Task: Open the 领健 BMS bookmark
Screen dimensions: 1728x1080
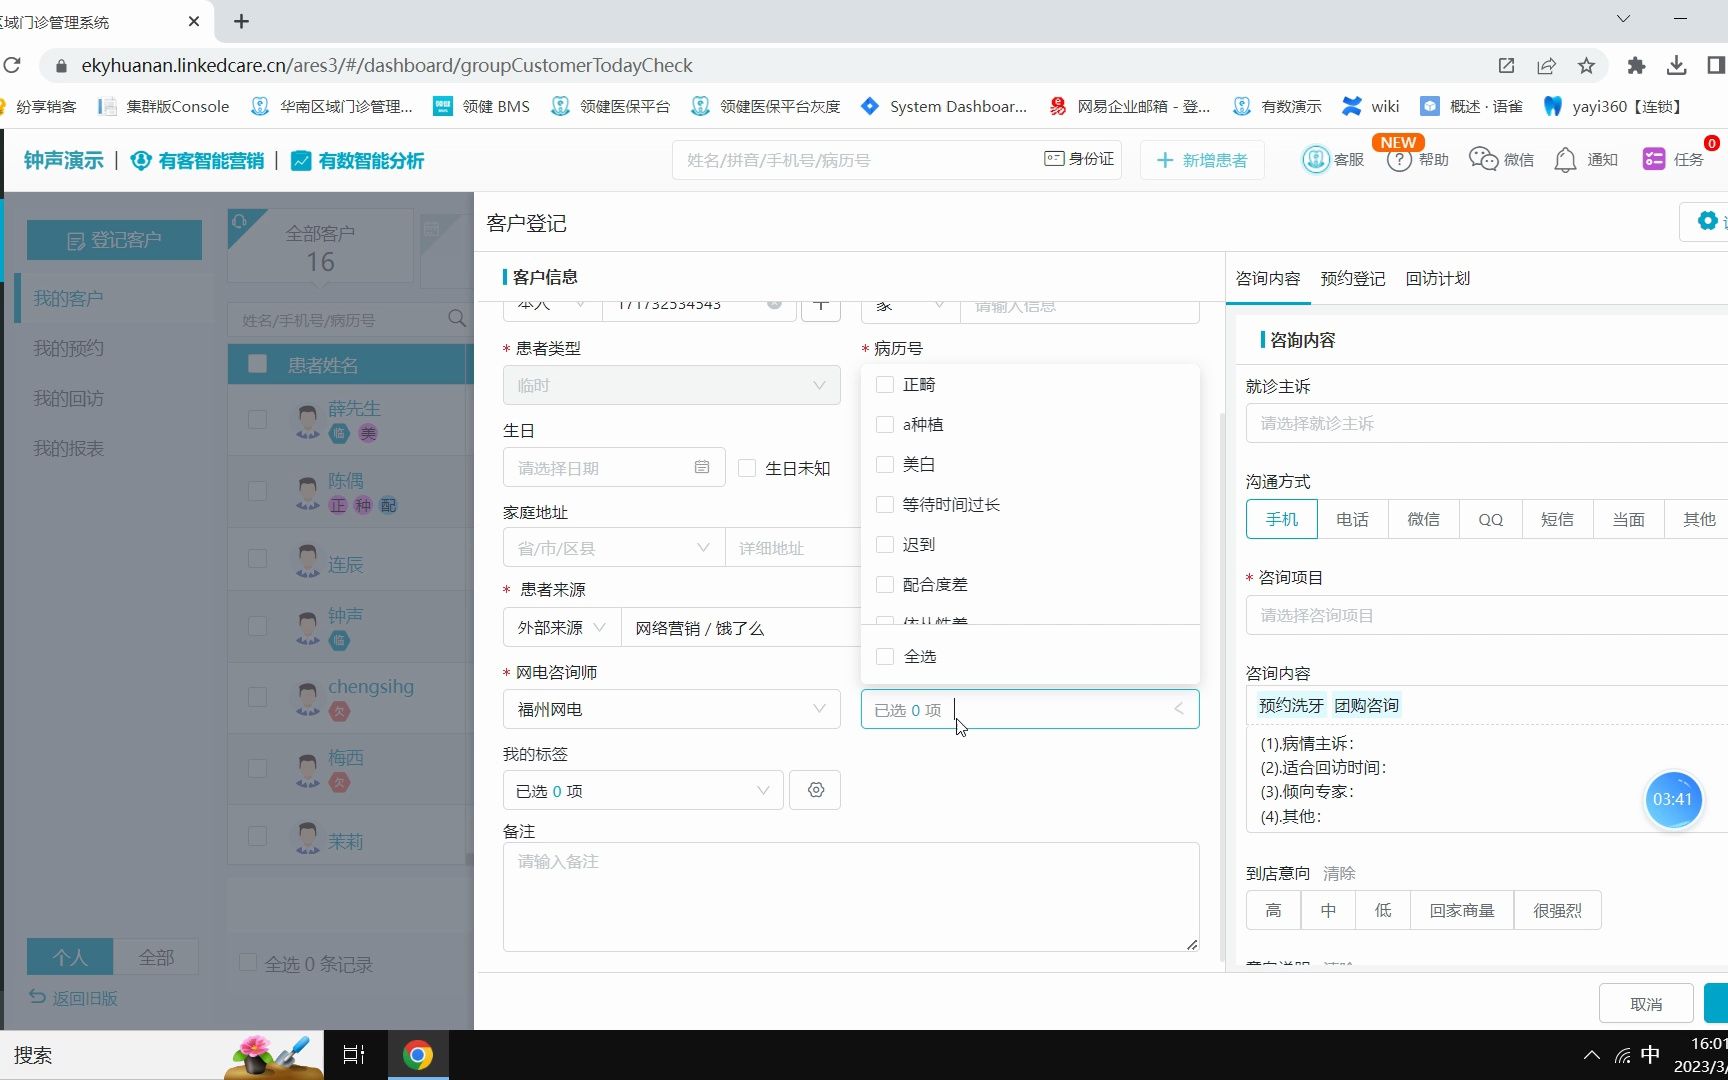Action: (x=481, y=106)
